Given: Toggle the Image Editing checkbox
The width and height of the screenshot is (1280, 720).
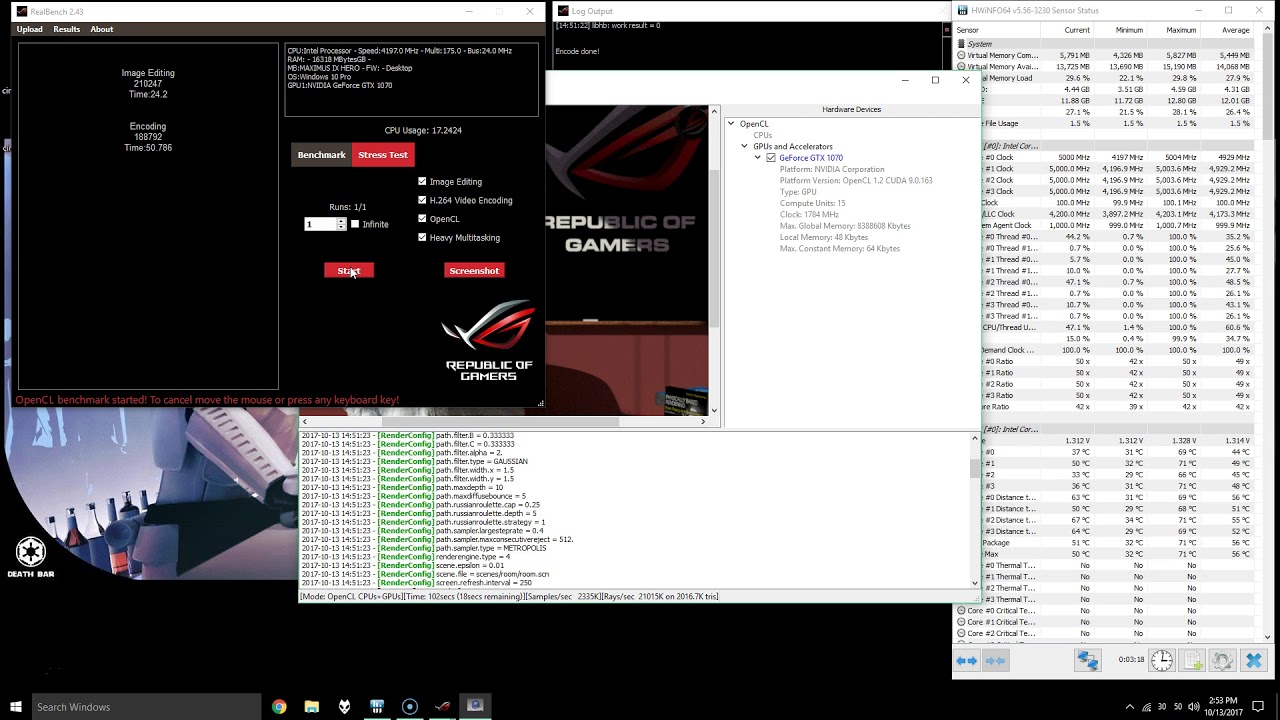Looking at the screenshot, I should point(422,182).
